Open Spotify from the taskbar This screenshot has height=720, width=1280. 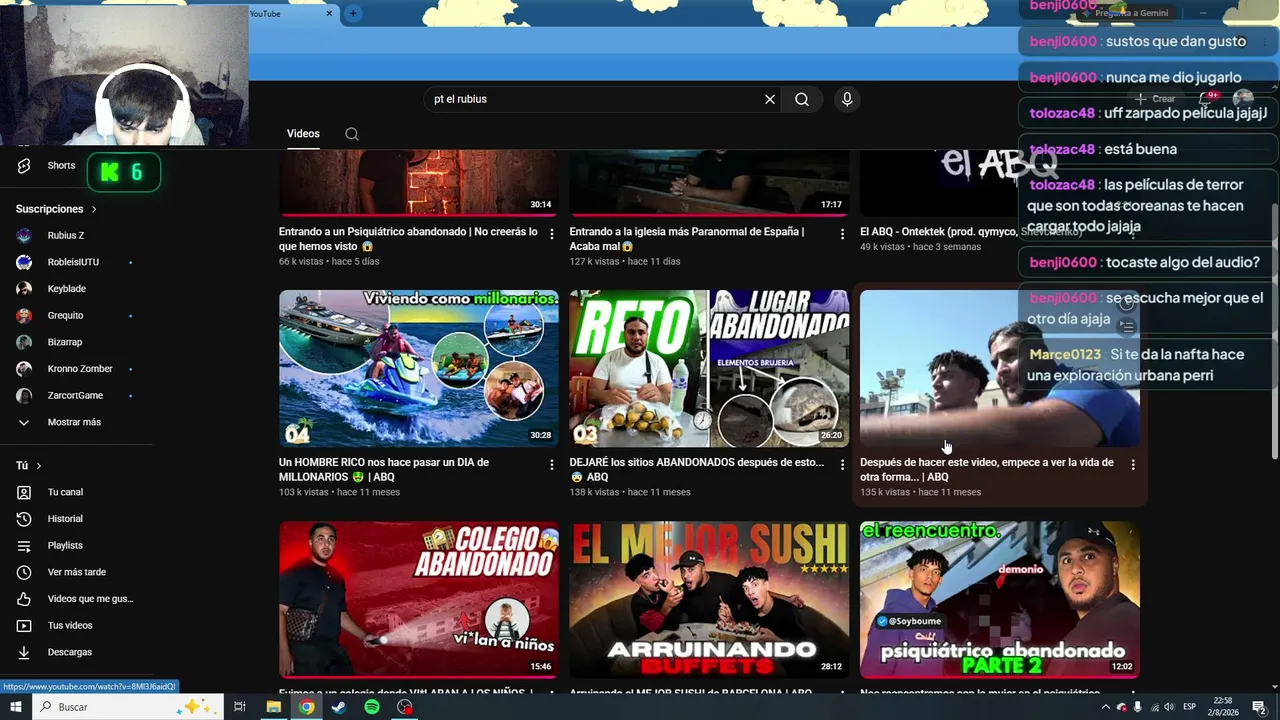[372, 707]
